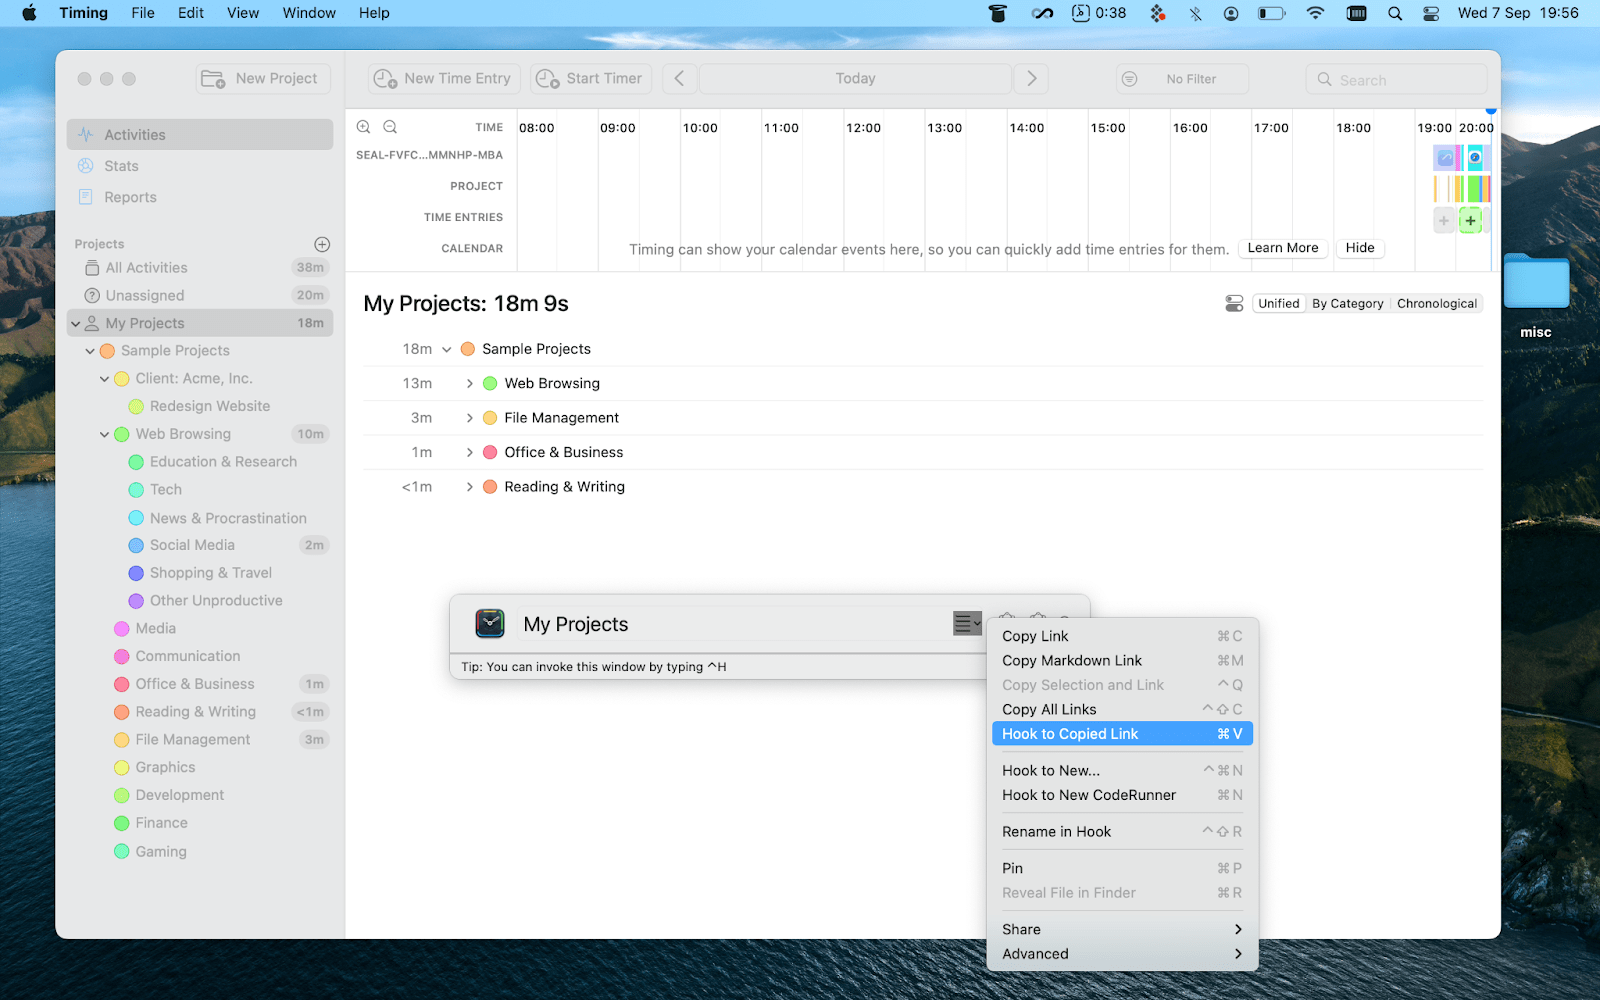Image resolution: width=1600 pixels, height=1000 pixels.
Task: Open the Share submenu
Action: [1122, 930]
